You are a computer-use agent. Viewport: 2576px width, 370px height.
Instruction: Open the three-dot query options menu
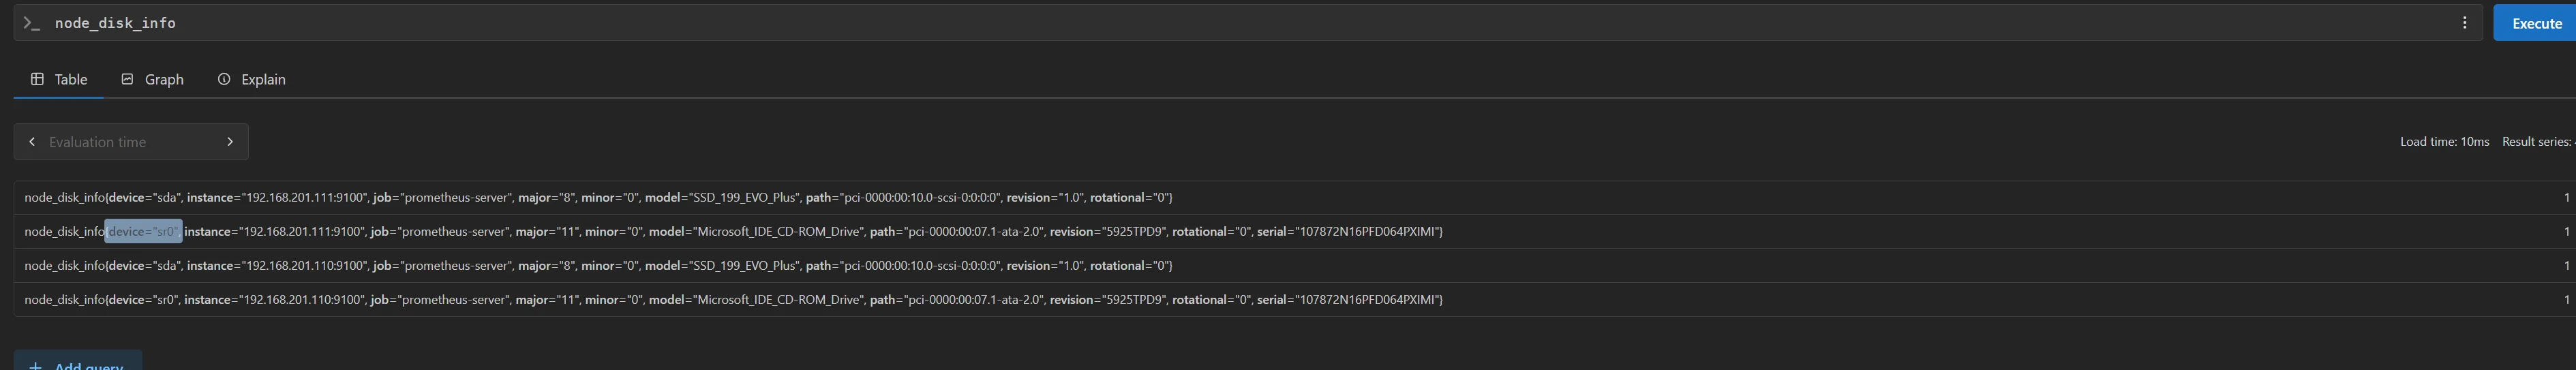click(2464, 23)
